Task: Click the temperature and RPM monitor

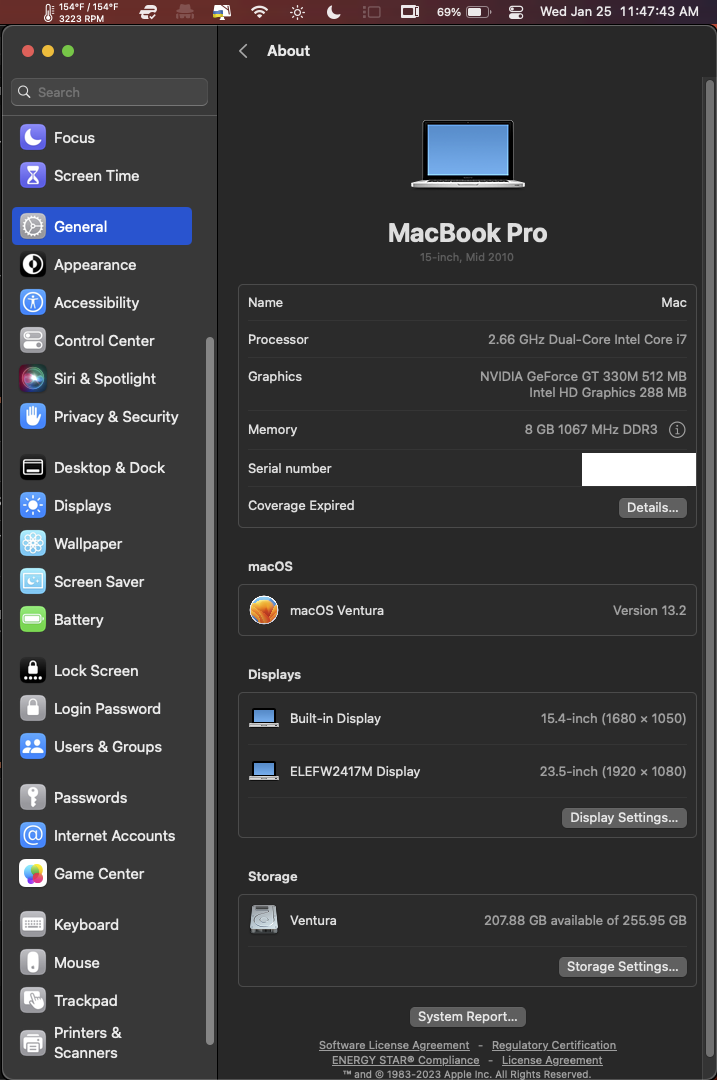Action: pyautogui.click(x=81, y=12)
